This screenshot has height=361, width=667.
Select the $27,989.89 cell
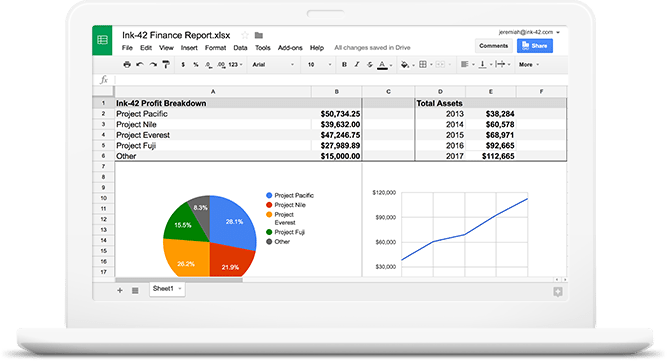point(336,145)
